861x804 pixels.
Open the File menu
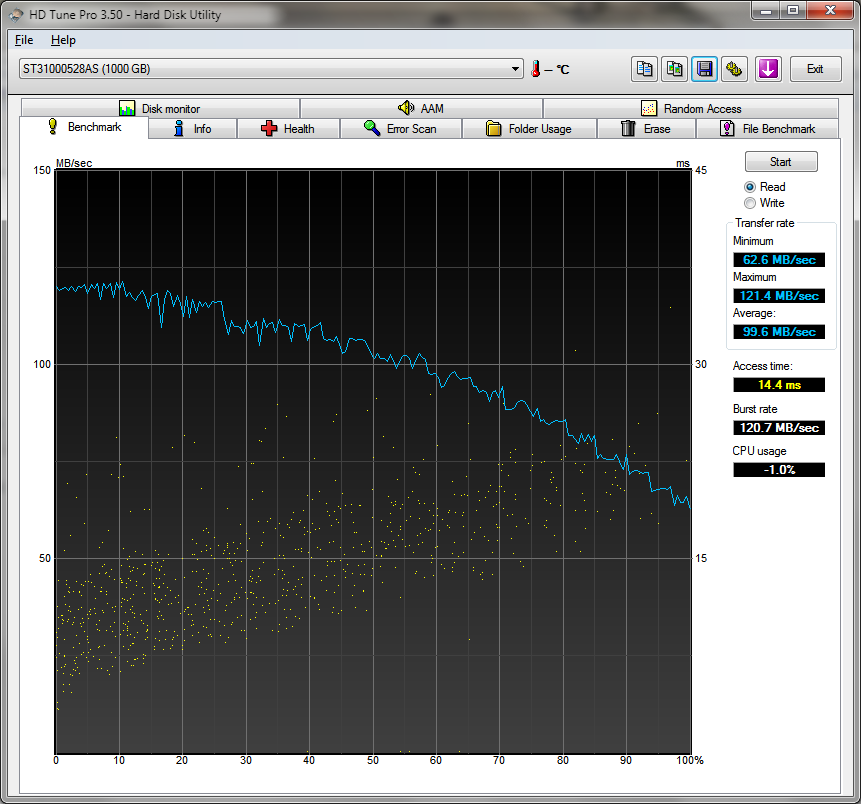(24, 40)
